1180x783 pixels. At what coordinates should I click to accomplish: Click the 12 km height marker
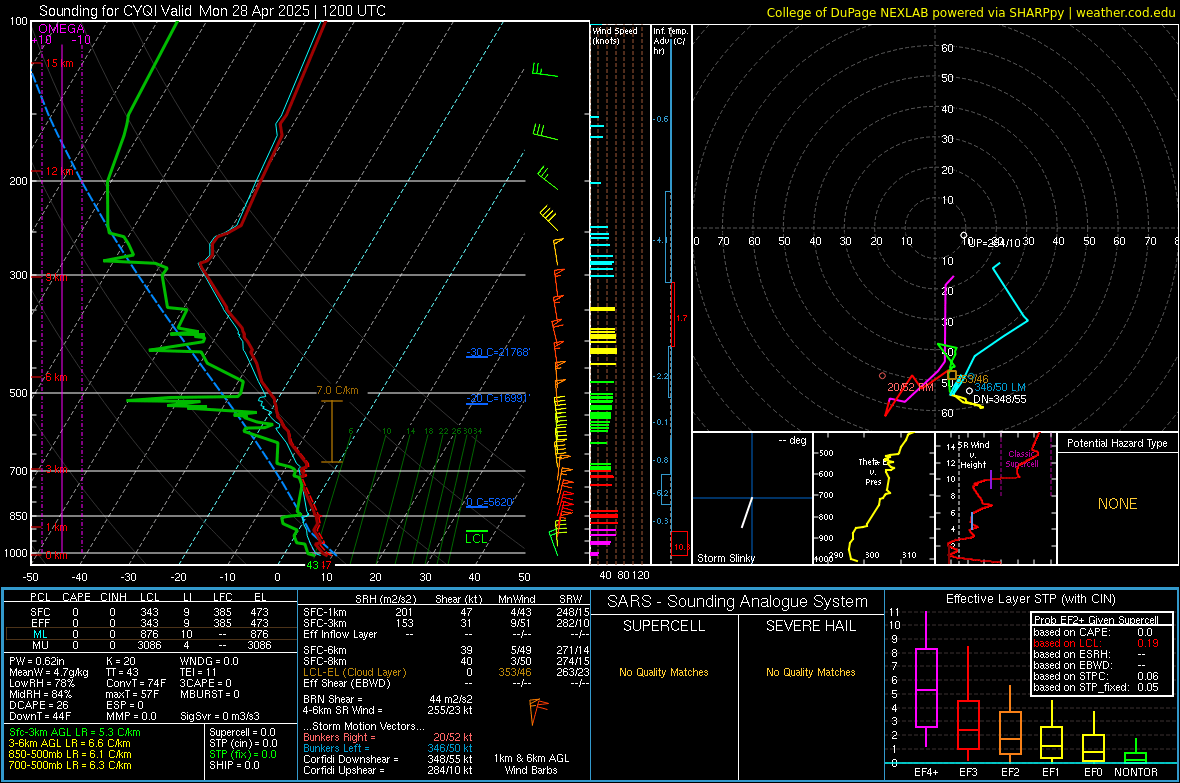[x=59, y=172]
